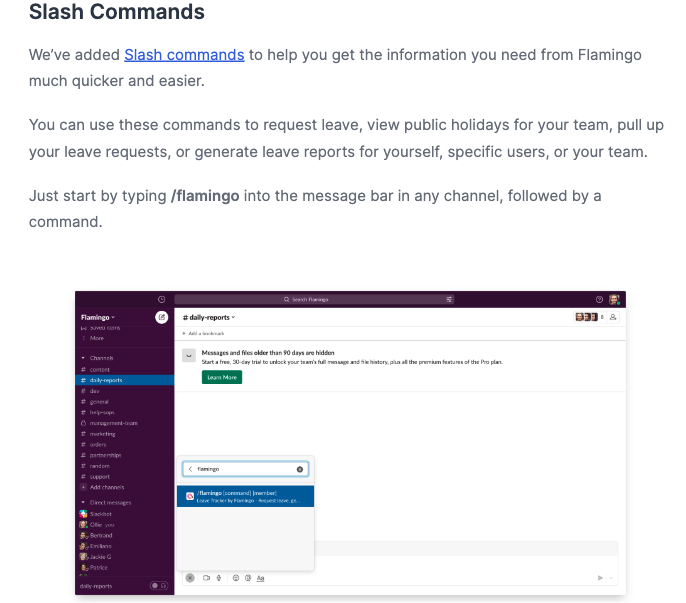The image size is (686, 603).
Task: Open the add people icon
Action: [x=613, y=317]
